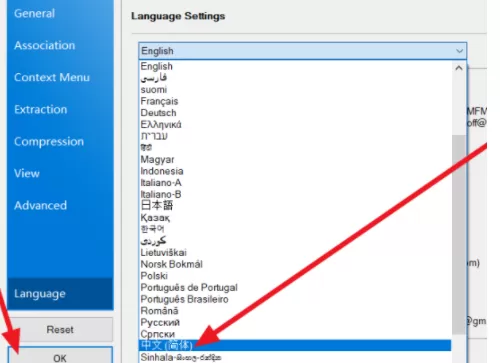
Task: Choose Norsk Bokmål from the list
Action: coord(295,264)
